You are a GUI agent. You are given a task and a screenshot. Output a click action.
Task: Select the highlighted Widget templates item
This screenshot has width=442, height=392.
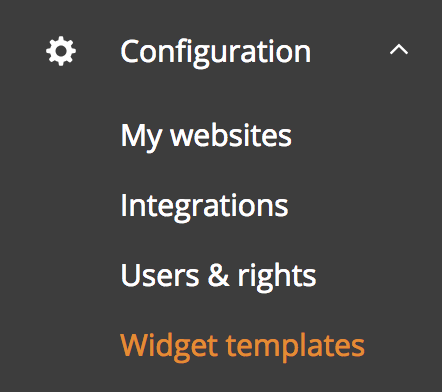(242, 346)
